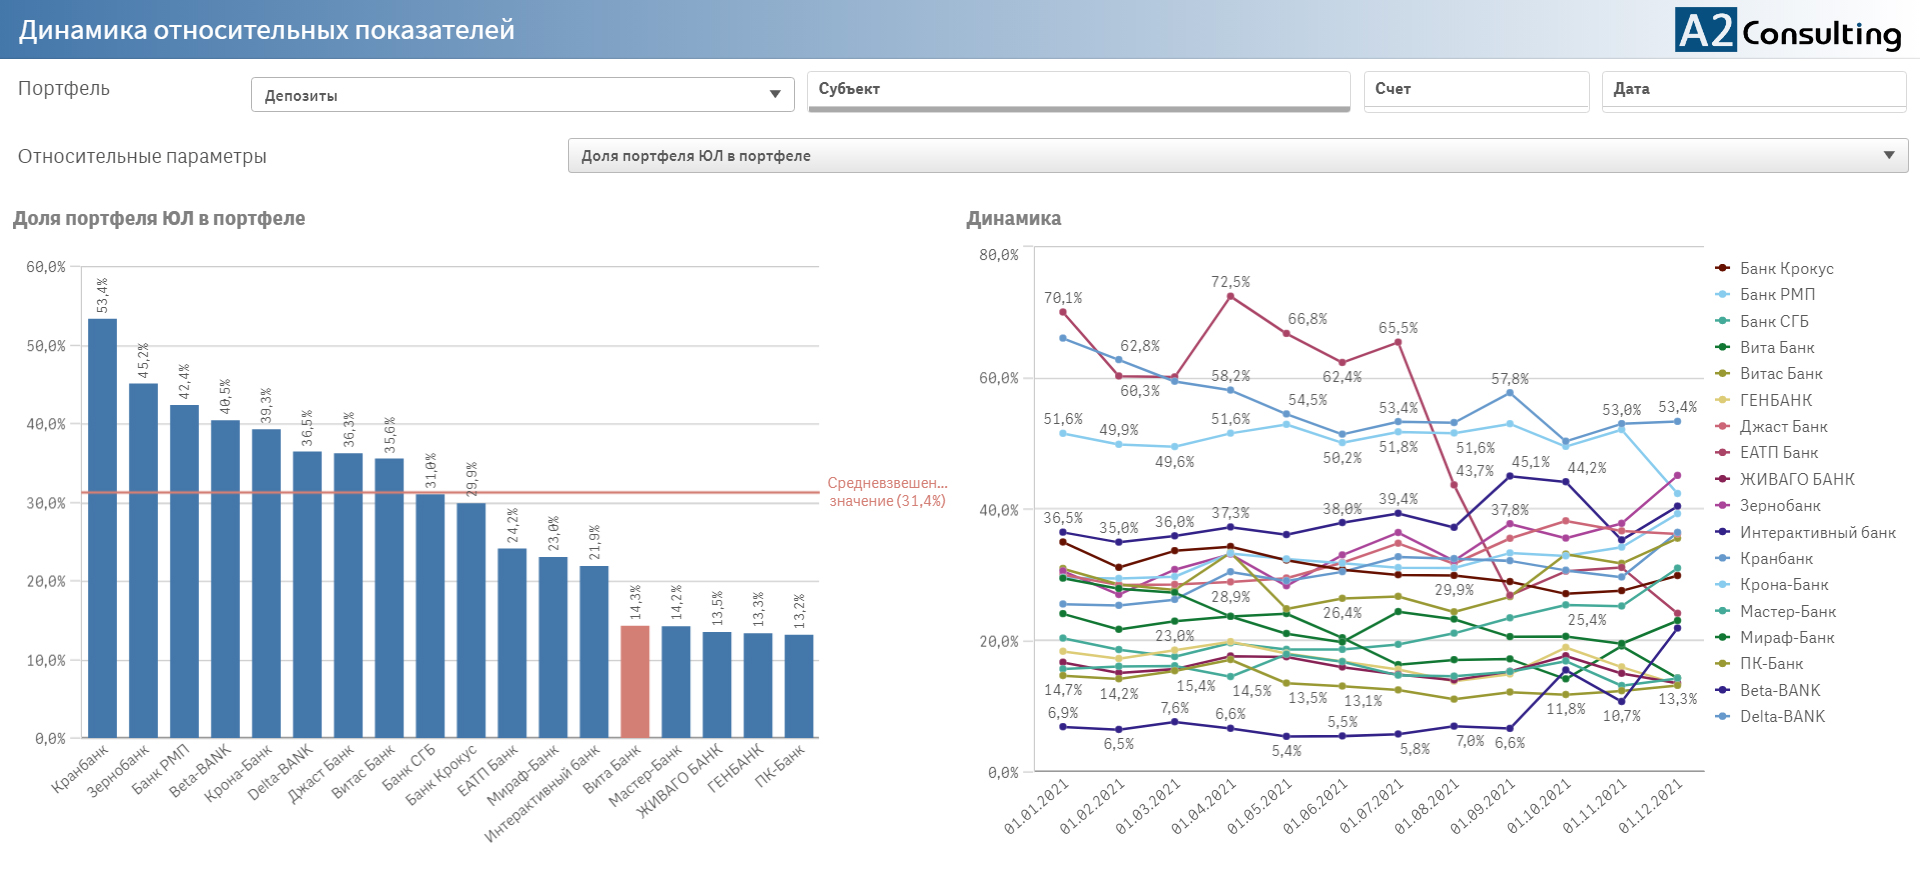This screenshot has height=877, width=1920.
Task: Open the Субъект filter field
Action: pyautogui.click(x=1078, y=89)
